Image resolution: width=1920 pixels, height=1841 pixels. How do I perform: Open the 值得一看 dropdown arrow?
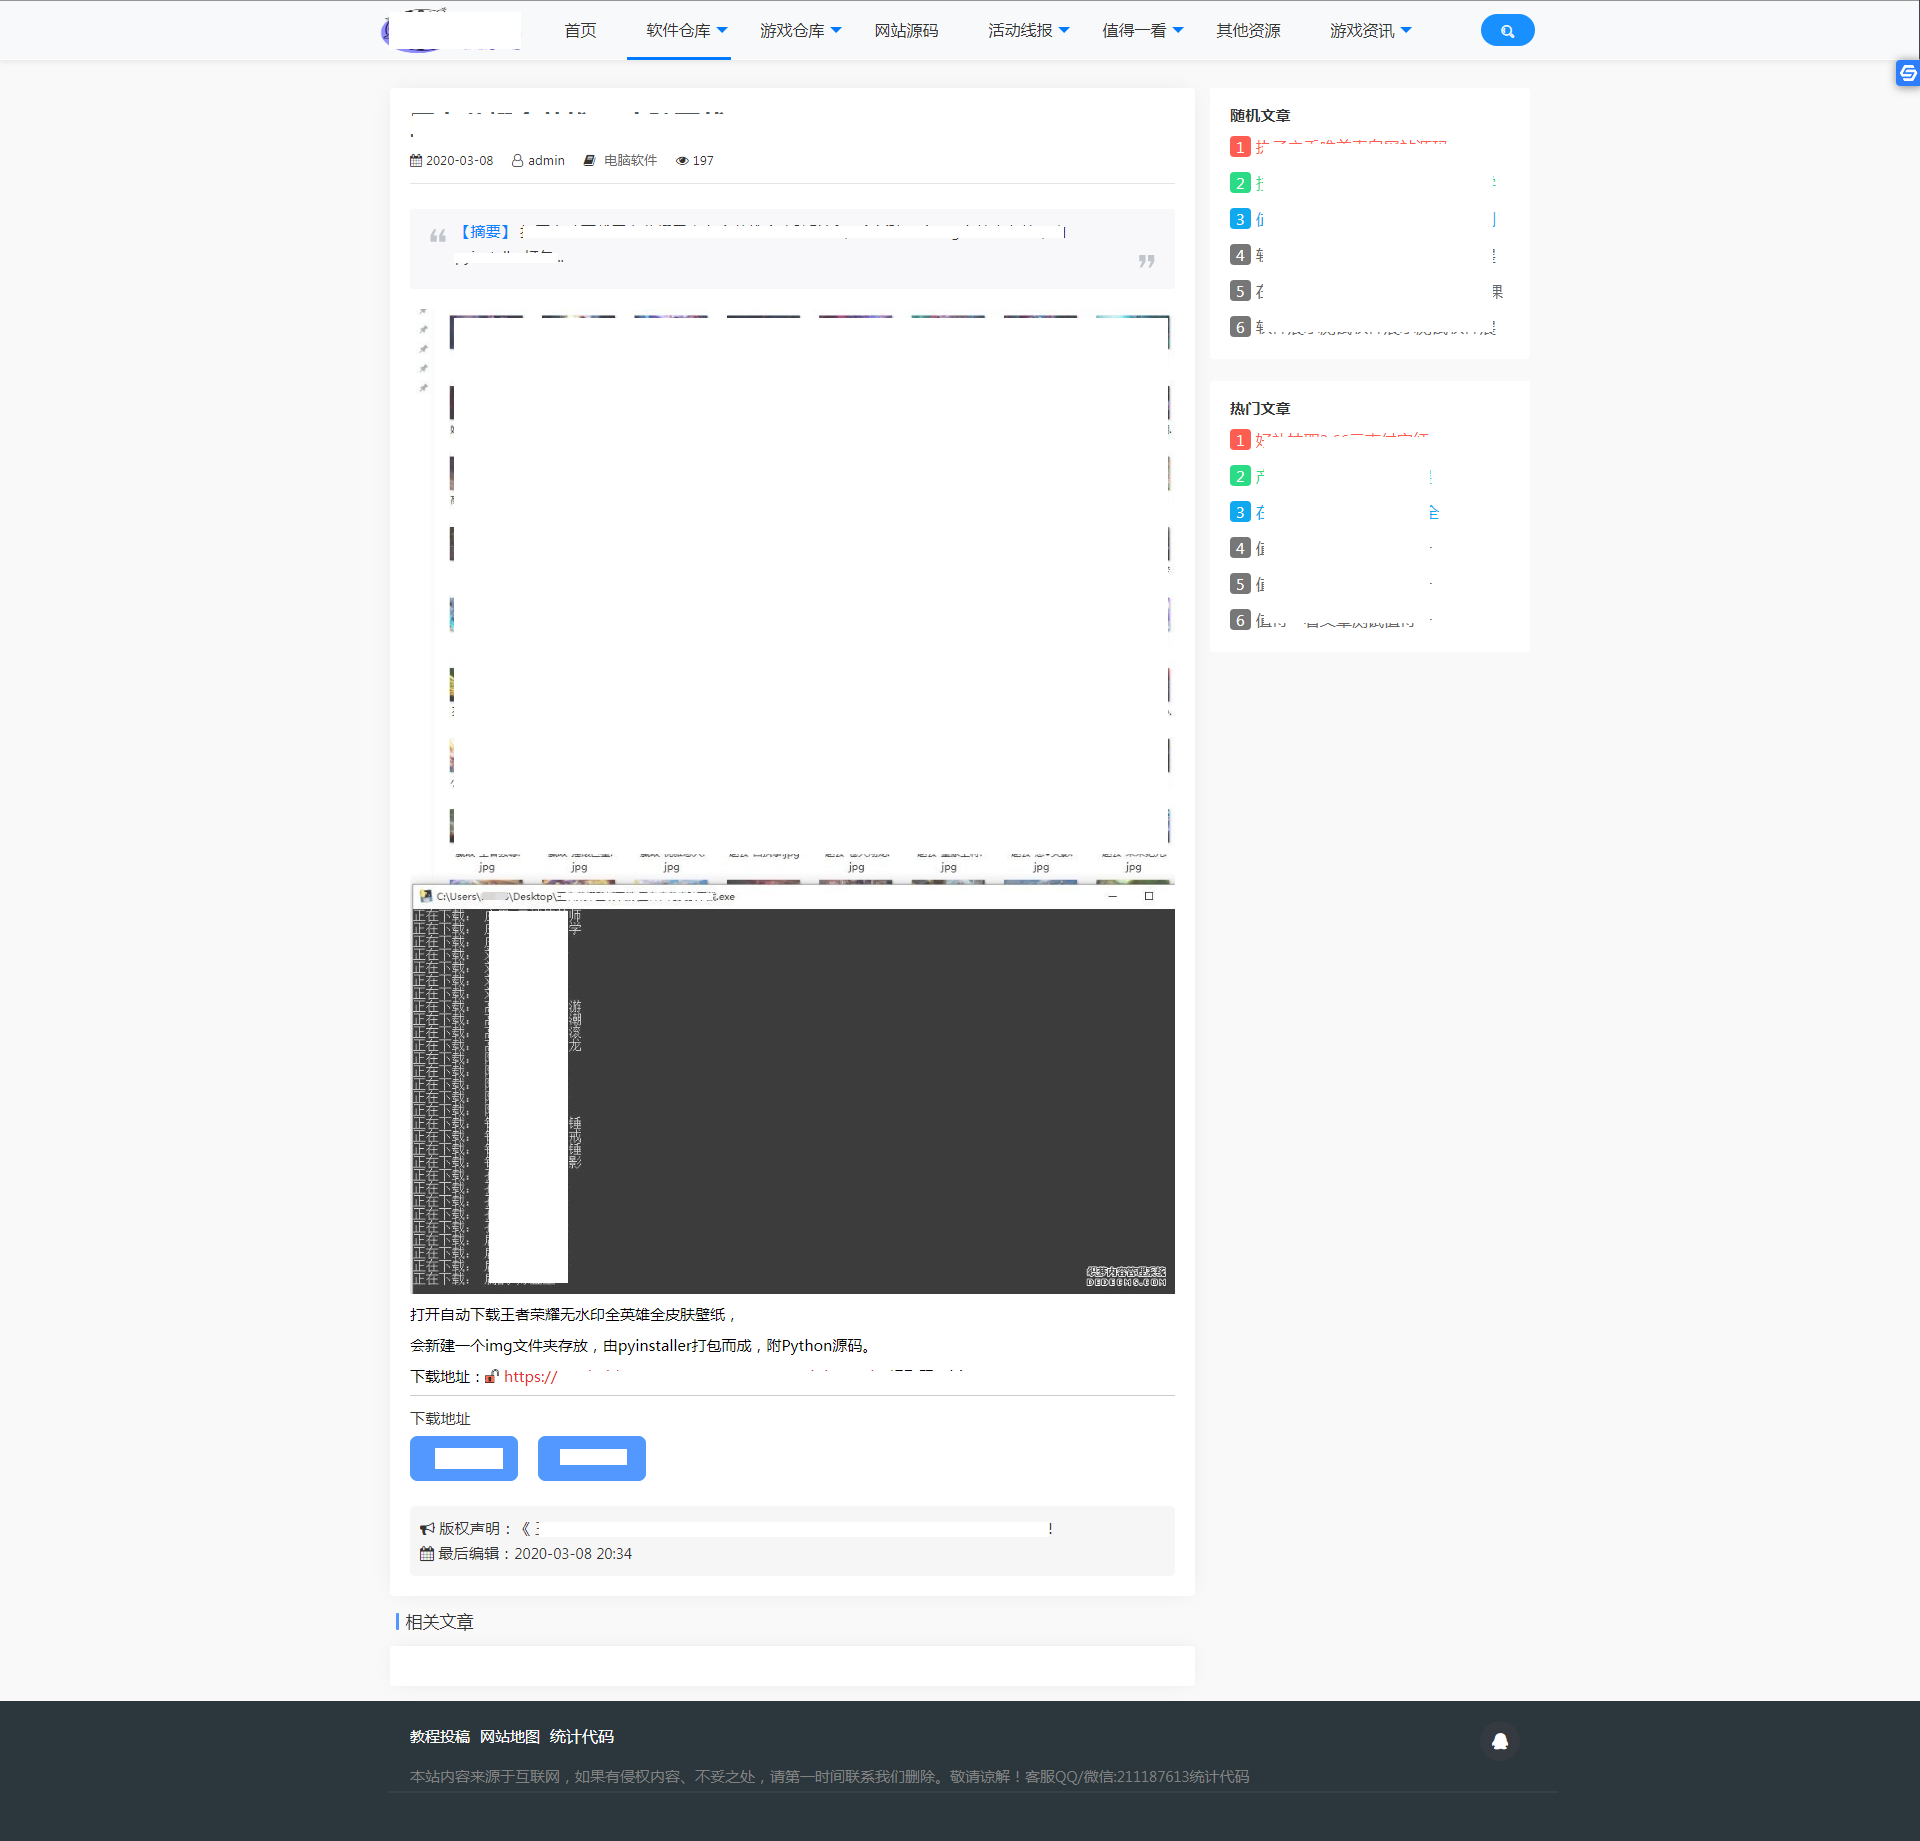pyautogui.click(x=1178, y=31)
